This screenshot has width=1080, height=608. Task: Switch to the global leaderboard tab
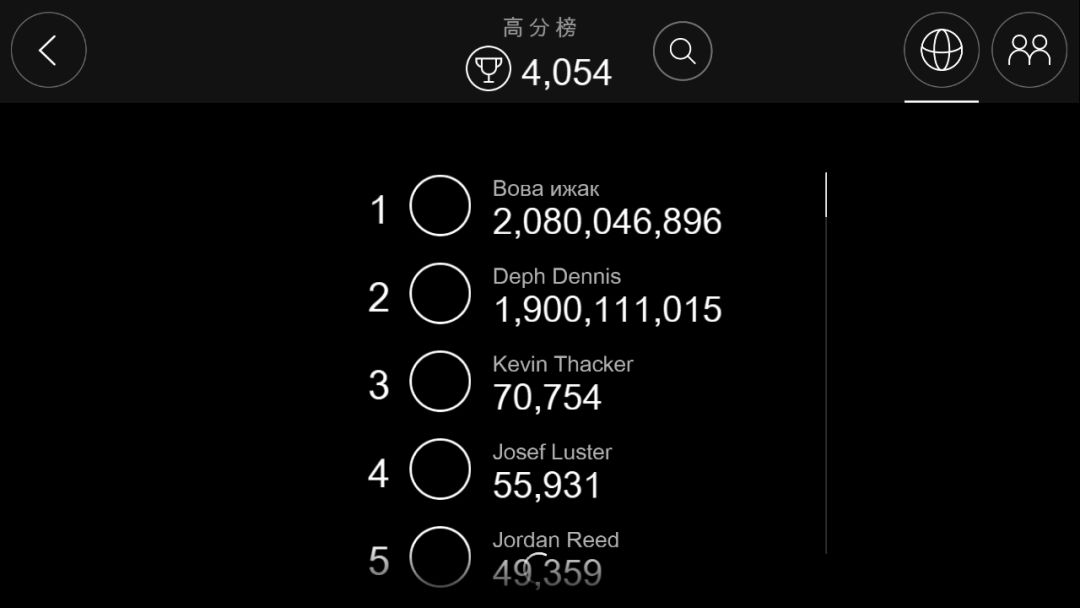941,50
